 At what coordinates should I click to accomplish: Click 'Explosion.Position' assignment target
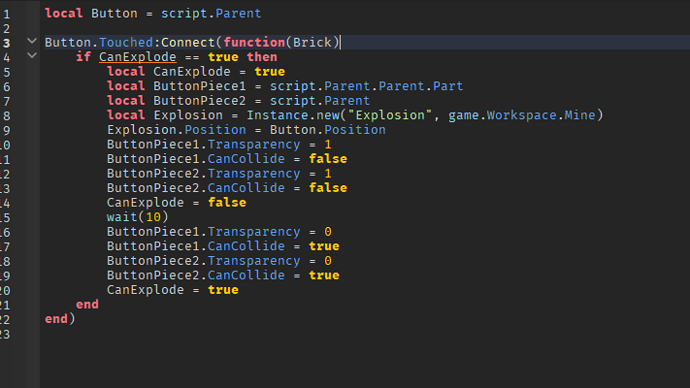tap(176, 130)
